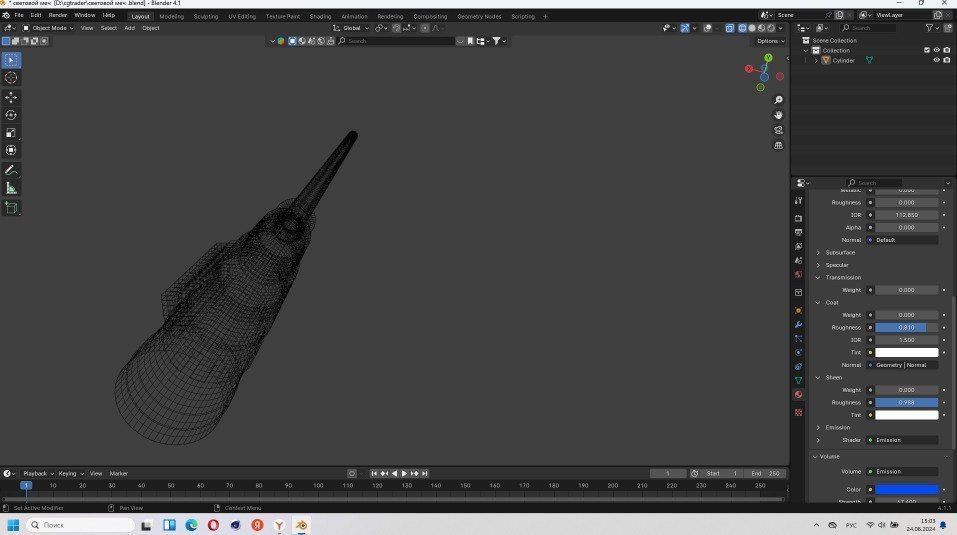Image resolution: width=957 pixels, height=535 pixels.
Task: Switch to rendered viewport shading
Action: click(771, 28)
